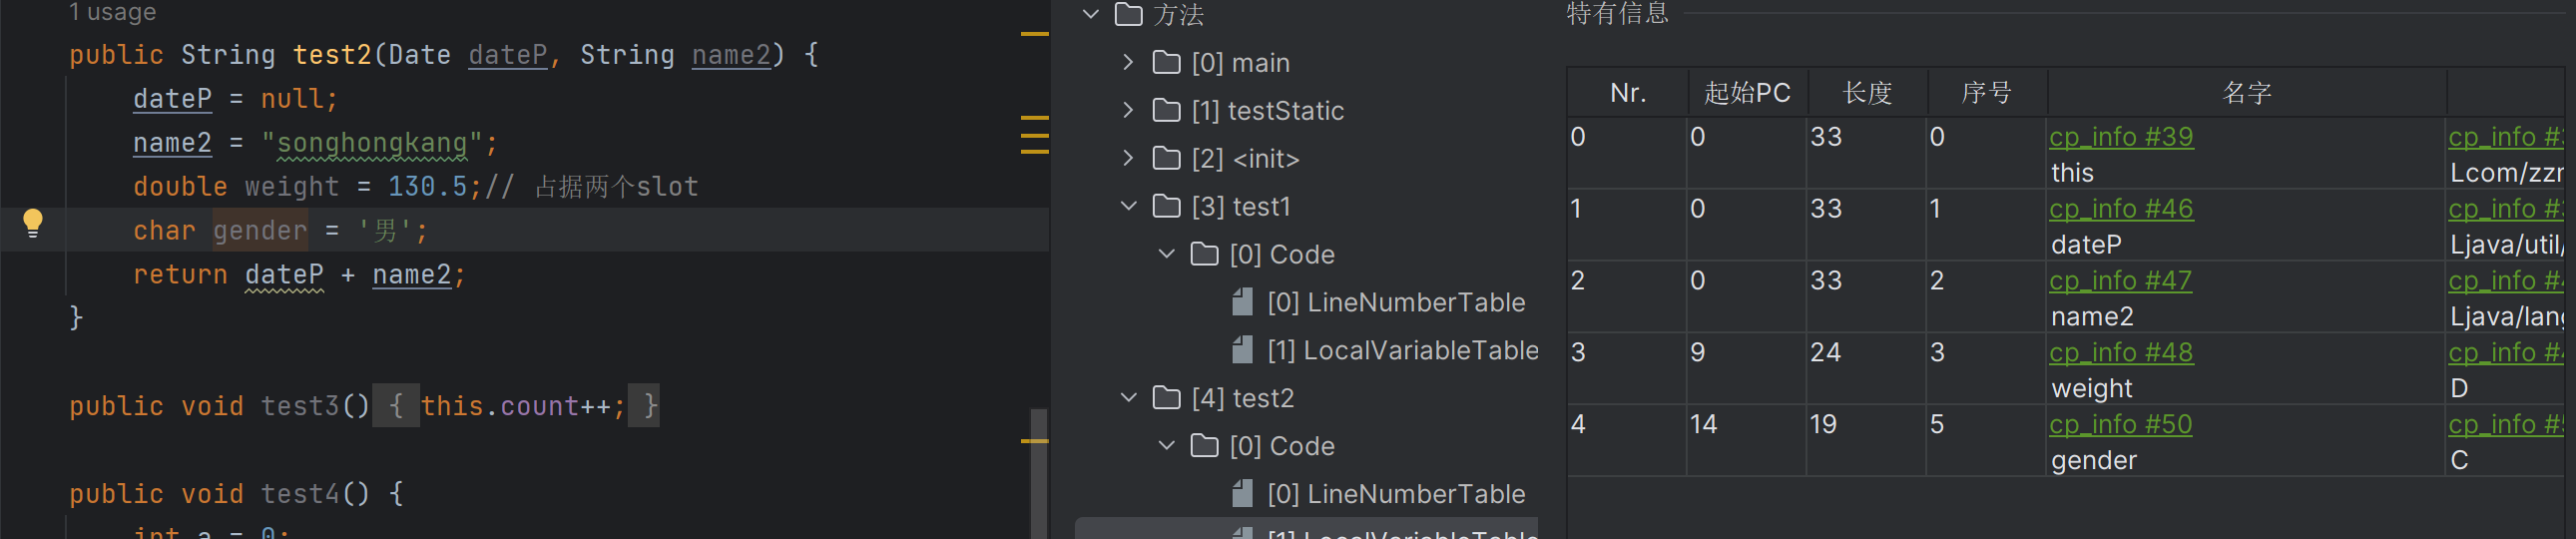Viewport: 2576px width, 539px height.
Task: Click the editor vertical scrollbar thumb
Action: [1039, 470]
